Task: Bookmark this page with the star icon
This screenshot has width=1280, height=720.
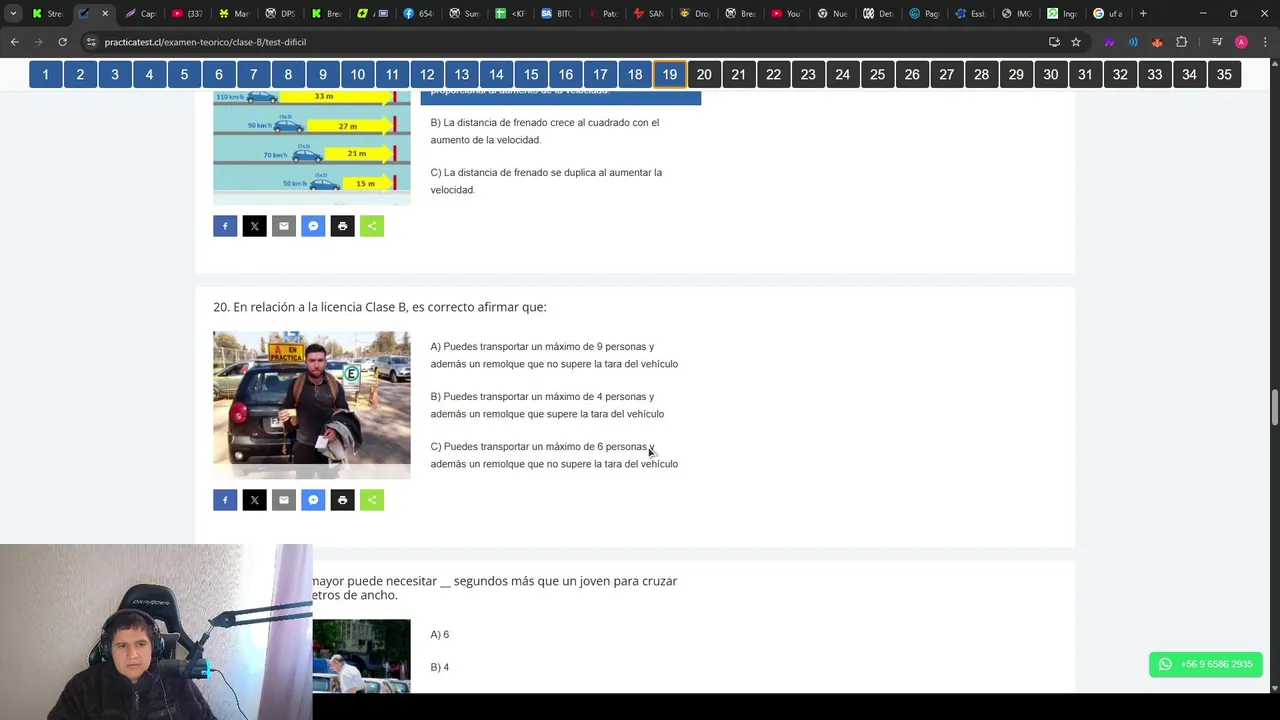Action: 1076,42
